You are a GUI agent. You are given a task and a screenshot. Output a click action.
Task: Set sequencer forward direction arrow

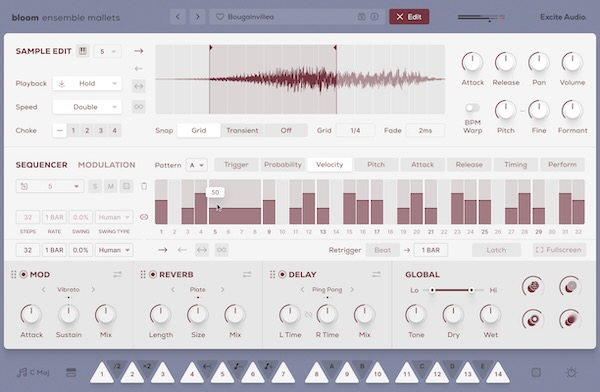click(163, 250)
